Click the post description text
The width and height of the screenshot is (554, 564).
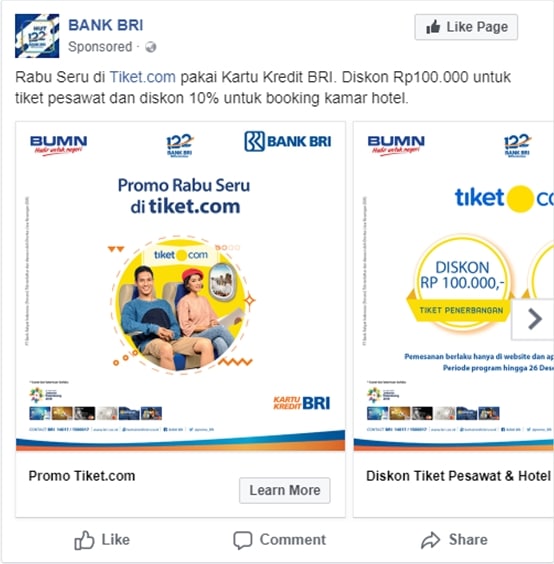(x=263, y=87)
